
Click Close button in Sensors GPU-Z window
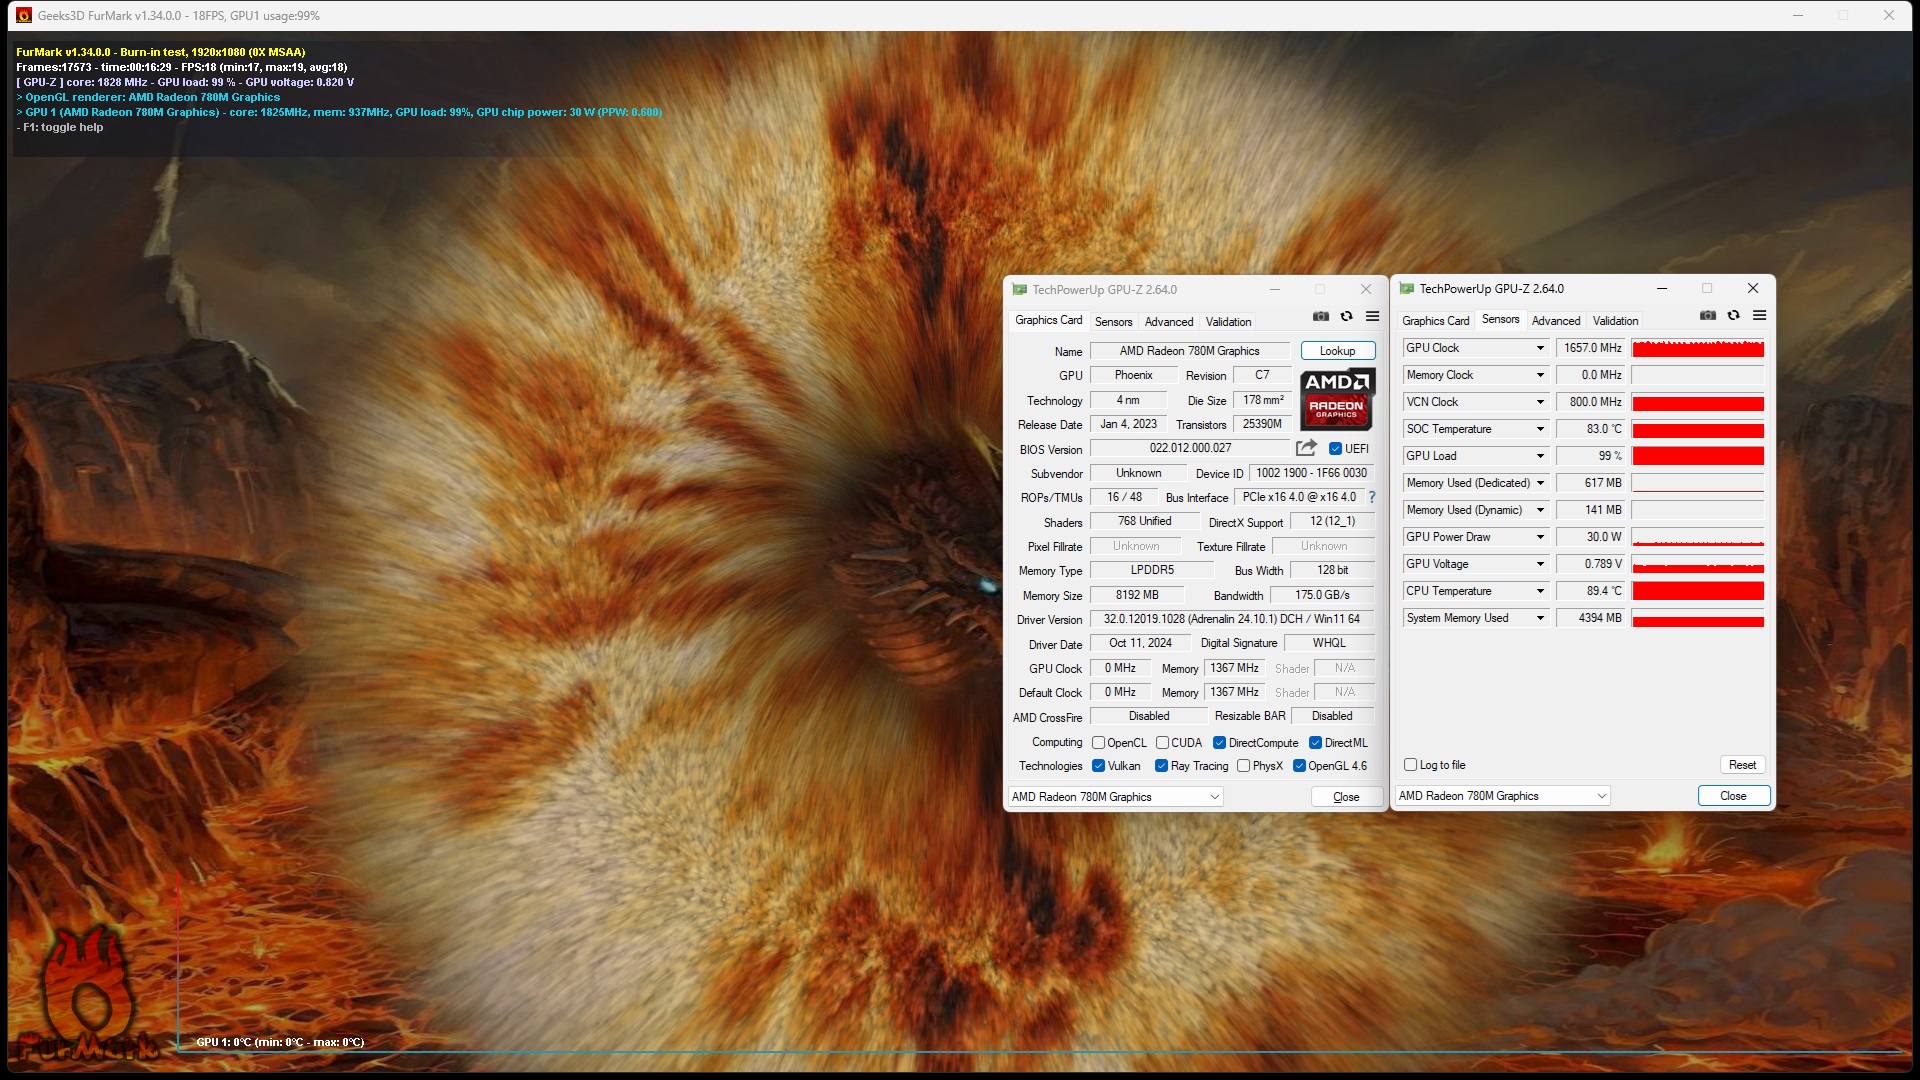click(1733, 796)
